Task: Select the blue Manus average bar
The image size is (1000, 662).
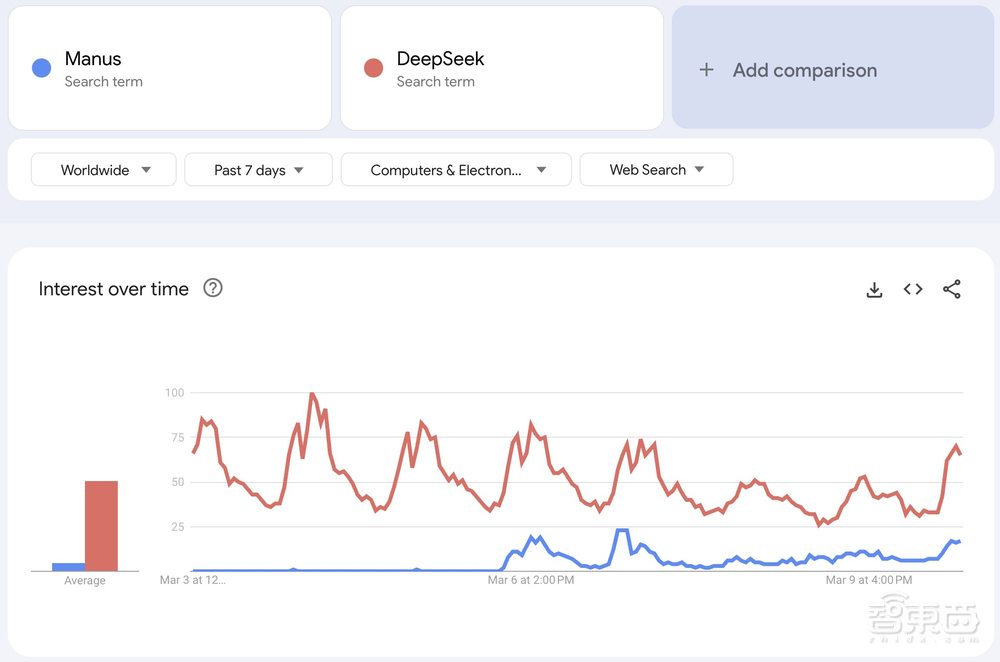Action: coord(70,565)
